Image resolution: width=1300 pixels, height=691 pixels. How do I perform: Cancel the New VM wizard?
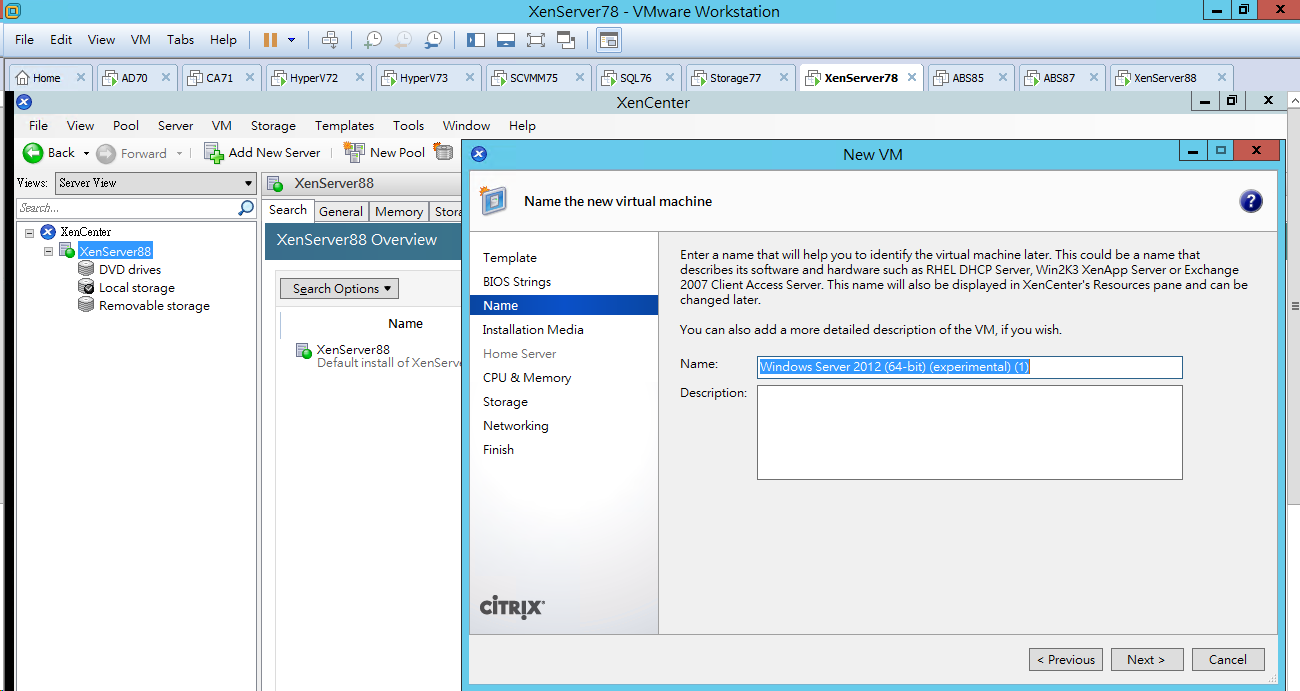[1228, 659]
